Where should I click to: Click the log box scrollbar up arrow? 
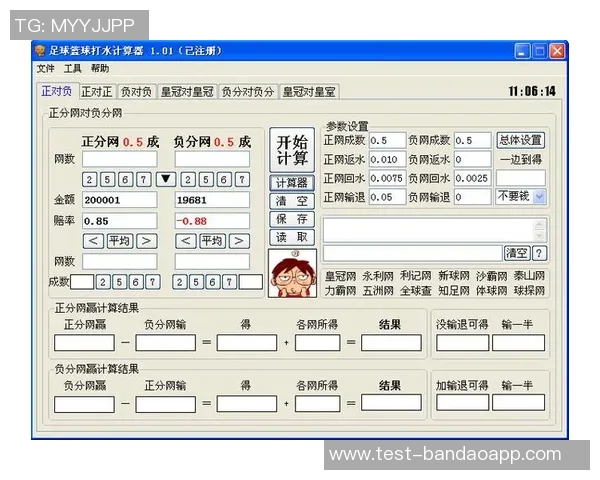[x=539, y=224]
